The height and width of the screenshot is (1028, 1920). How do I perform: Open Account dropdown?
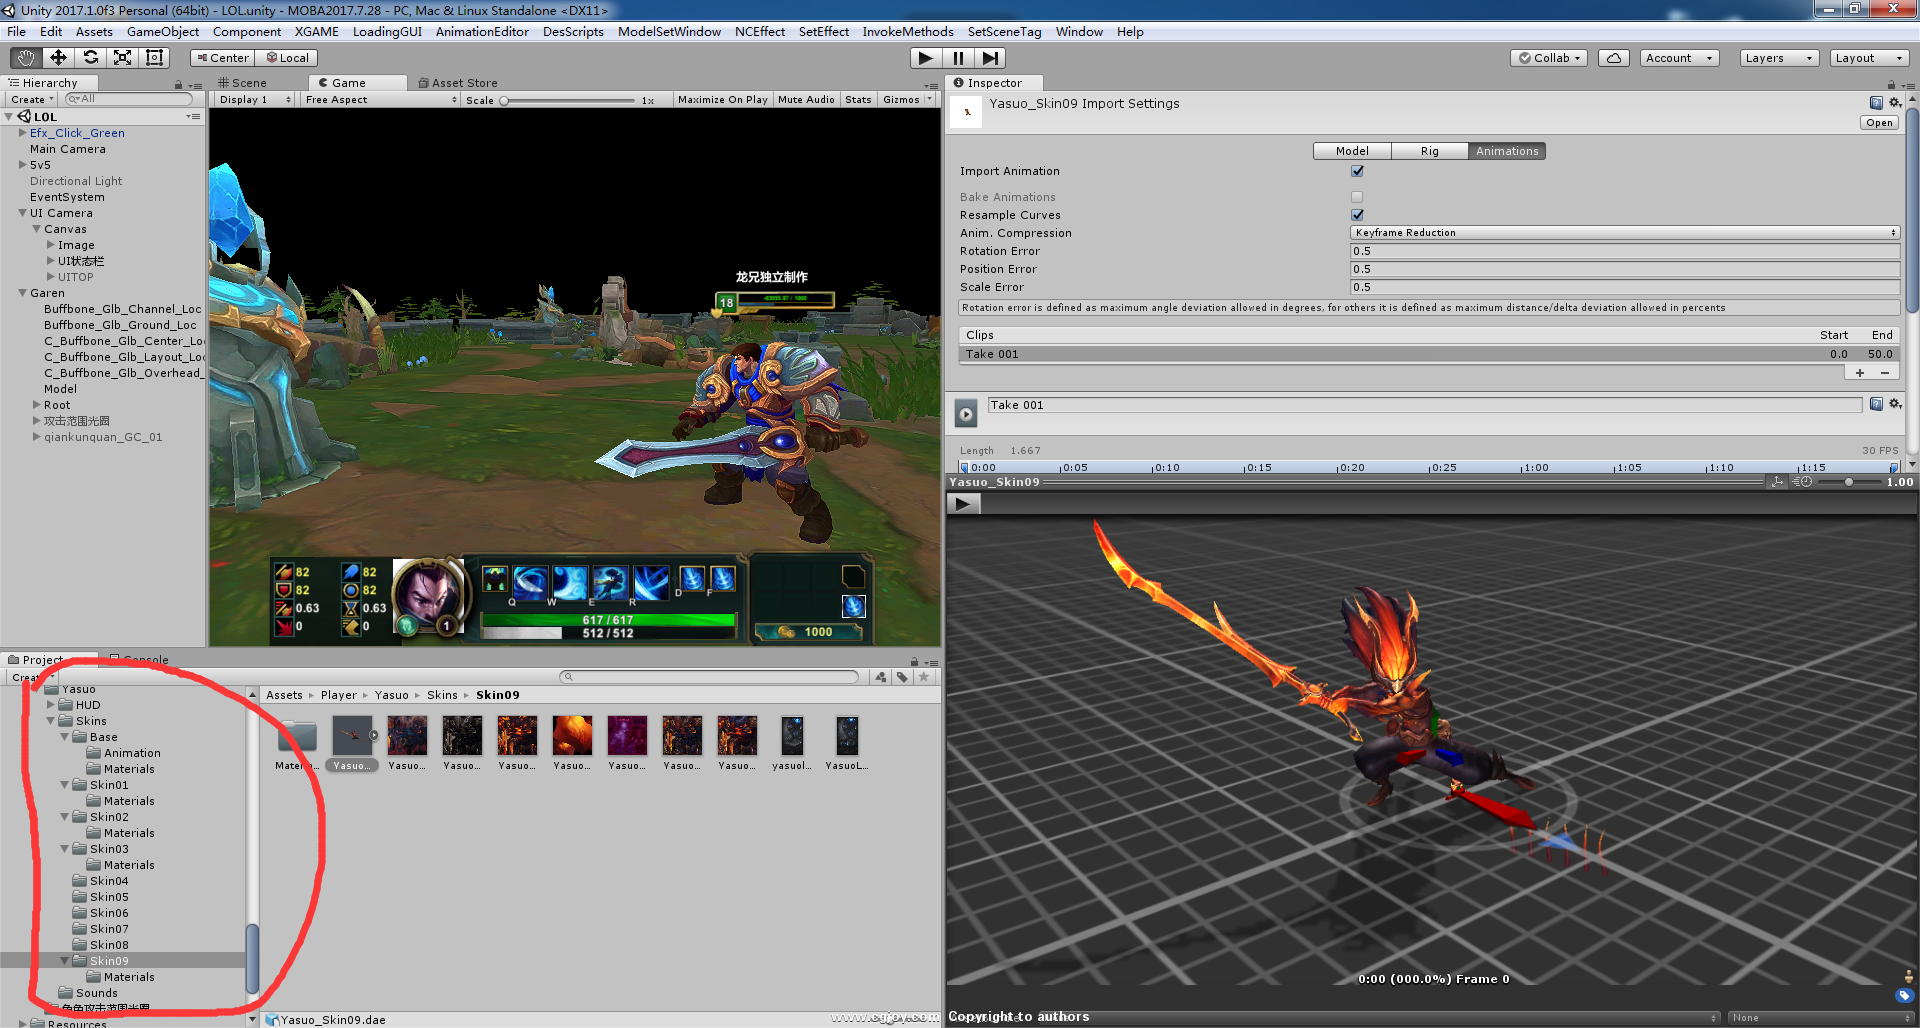click(x=1680, y=58)
